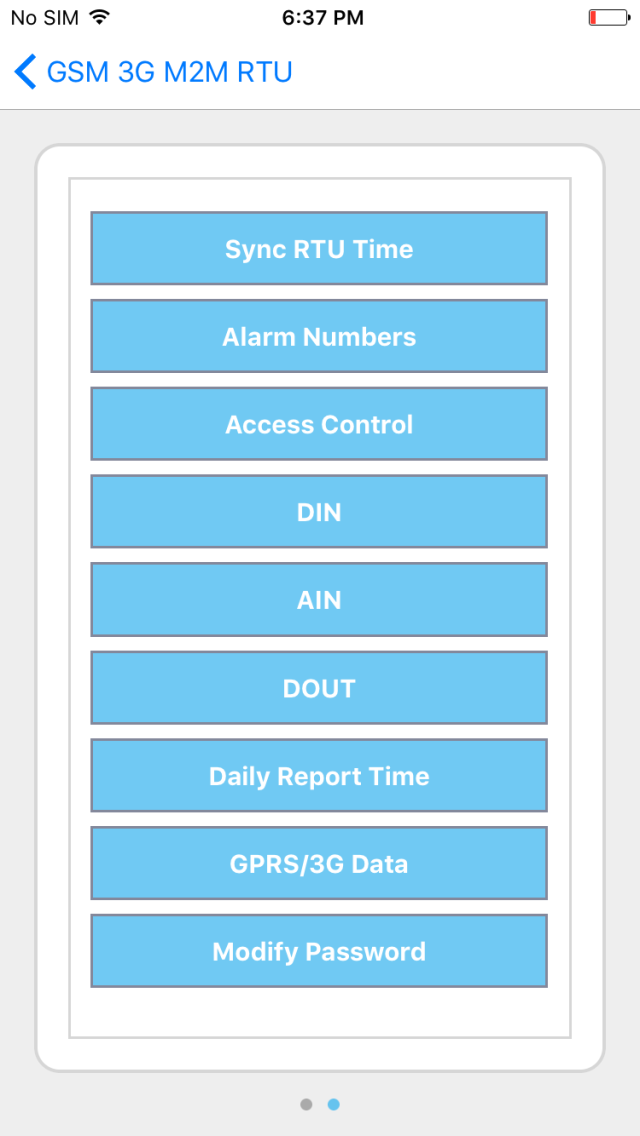Viewport: 640px width, 1136px height.
Task: Open the Daily Report Time setting
Action: (319, 775)
